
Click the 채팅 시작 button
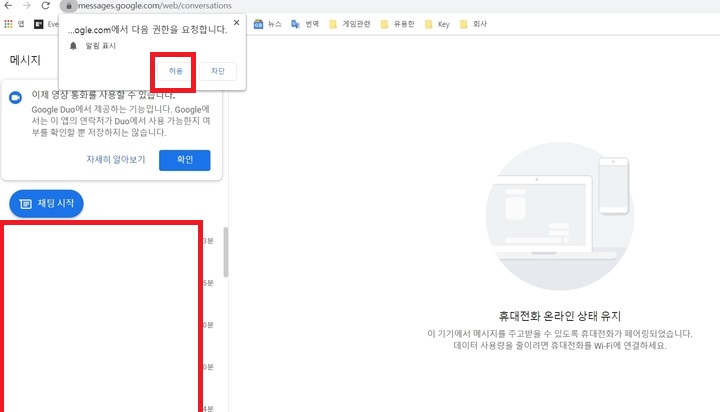pyautogui.click(x=46, y=203)
